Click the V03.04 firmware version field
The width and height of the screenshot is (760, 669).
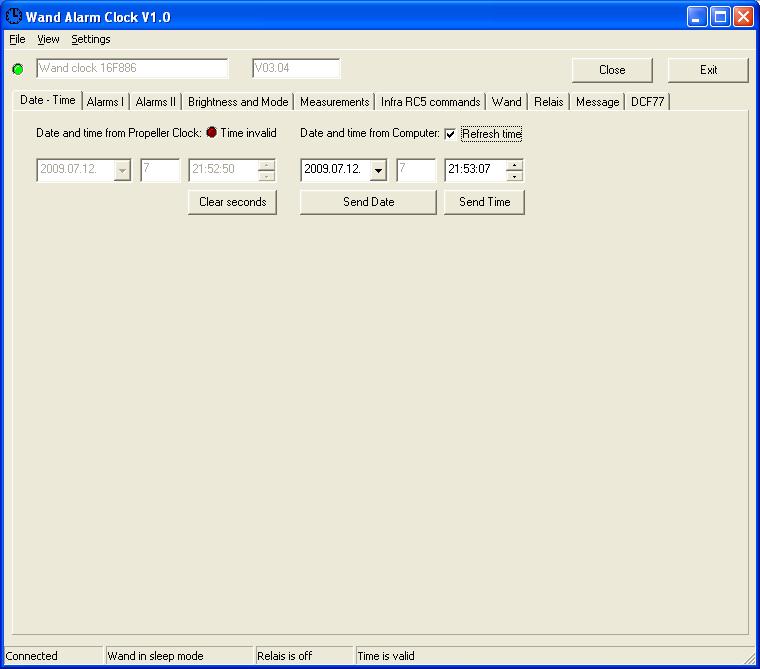[296, 68]
